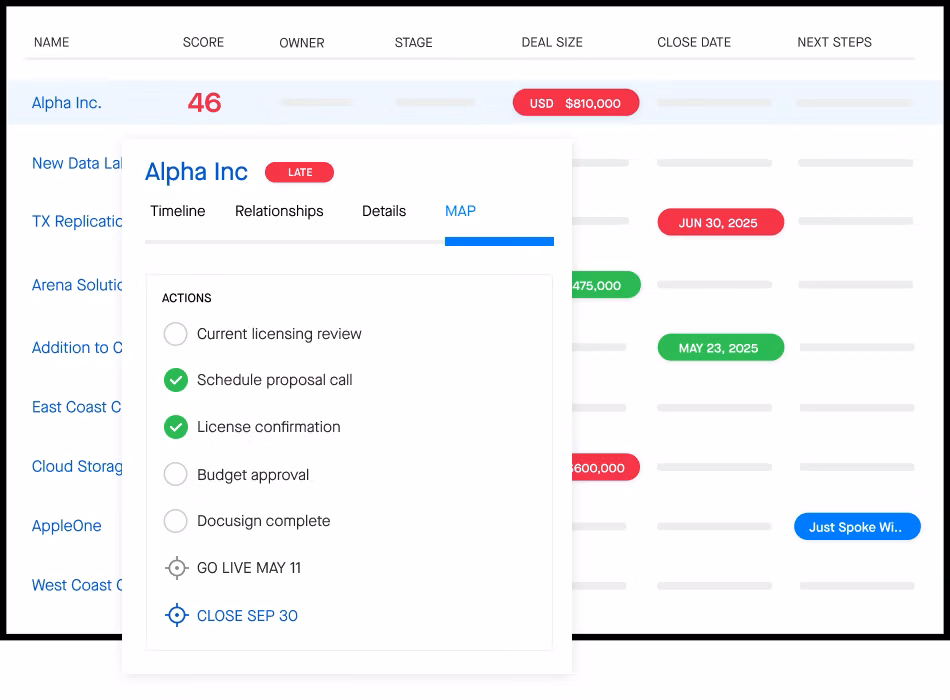Select the MAY 23, 2025 close date badge
This screenshot has height=700, width=950.
[x=720, y=348]
